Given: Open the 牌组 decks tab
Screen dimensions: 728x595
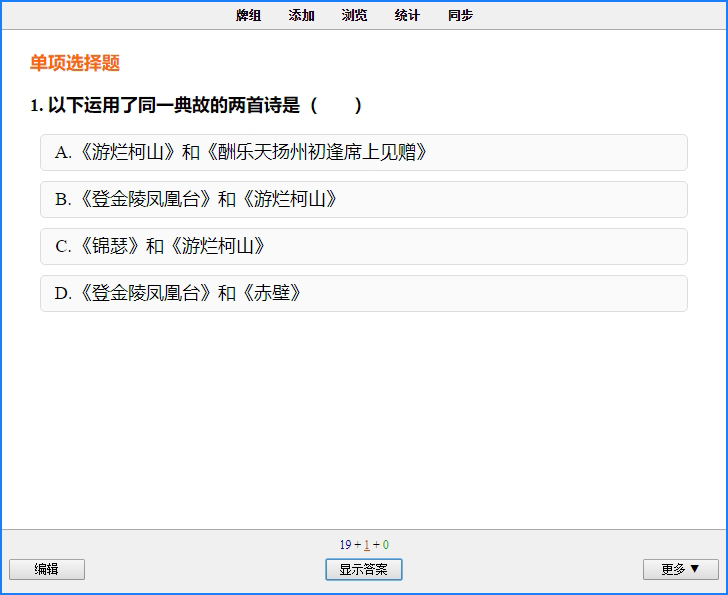Looking at the screenshot, I should pyautogui.click(x=248, y=15).
